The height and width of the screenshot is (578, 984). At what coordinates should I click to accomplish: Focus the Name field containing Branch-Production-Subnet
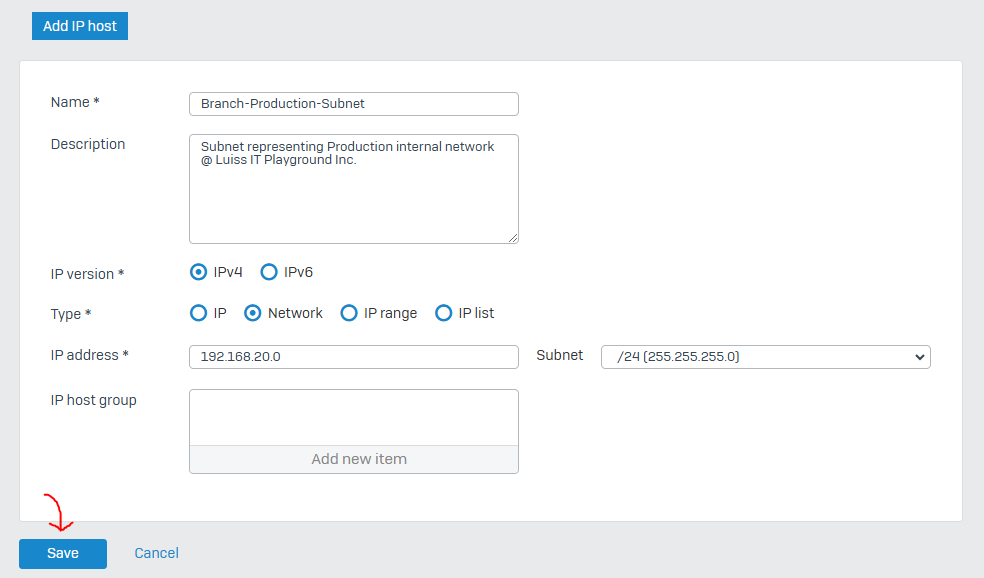point(353,104)
